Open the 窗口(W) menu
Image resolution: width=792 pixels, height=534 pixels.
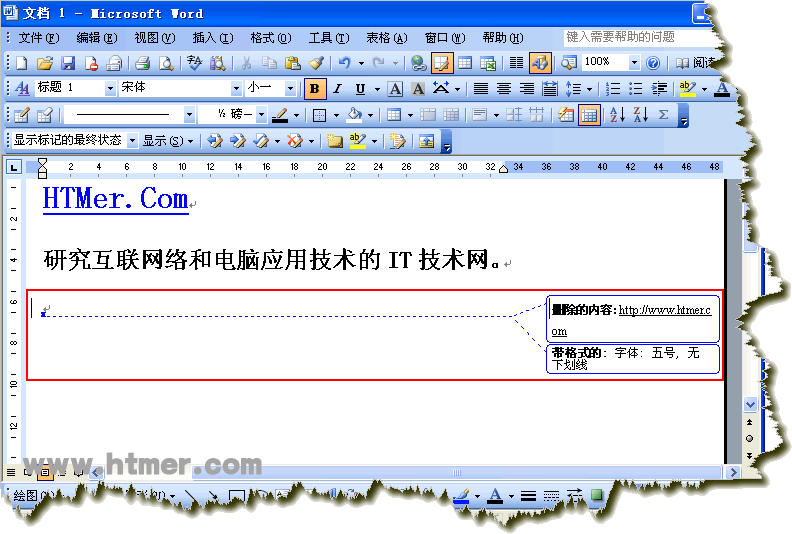[x=444, y=38]
